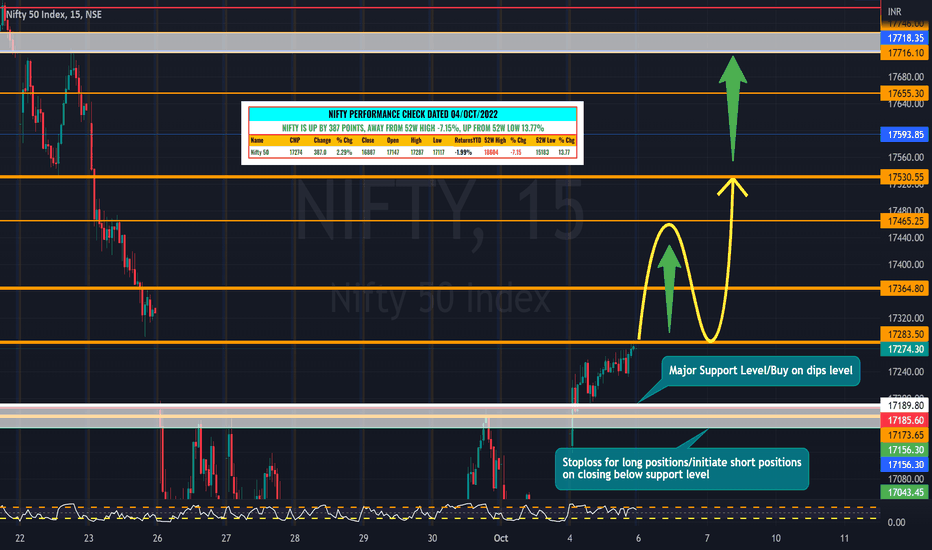Click the red 18604 52W High value
This screenshot has width=932, height=550.
click(x=491, y=153)
